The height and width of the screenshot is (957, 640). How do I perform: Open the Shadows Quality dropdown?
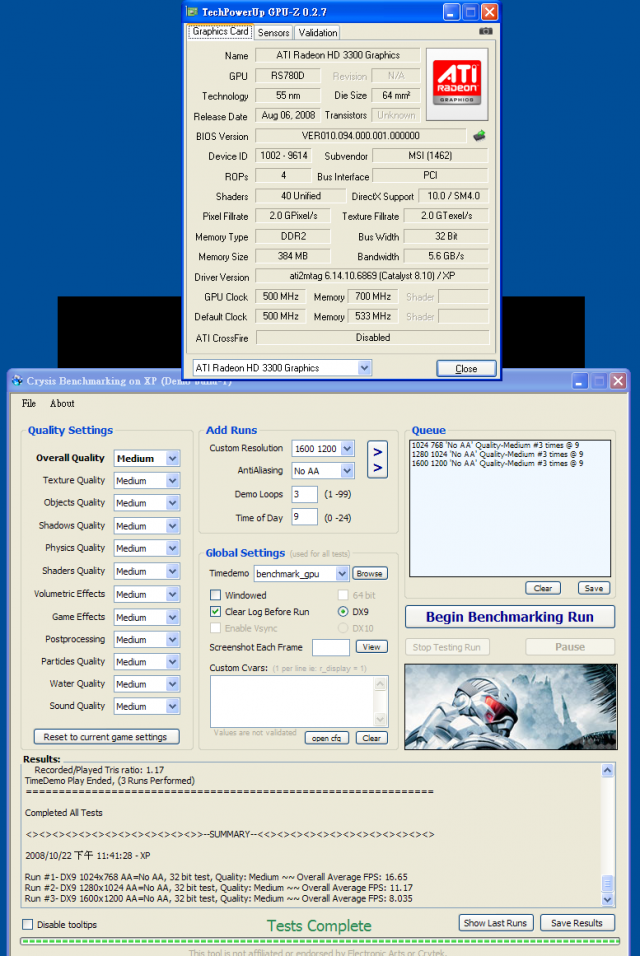[x=173, y=525]
